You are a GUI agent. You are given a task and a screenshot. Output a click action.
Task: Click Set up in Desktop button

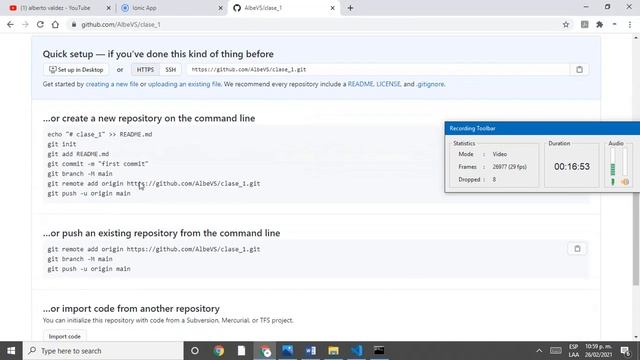76,70
